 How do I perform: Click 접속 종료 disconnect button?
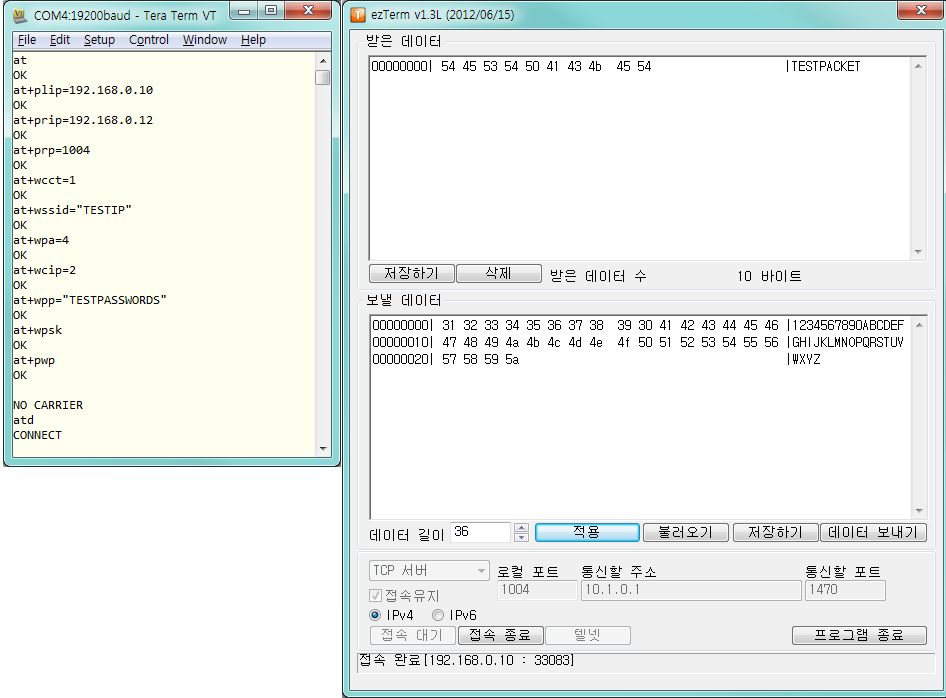(x=501, y=635)
